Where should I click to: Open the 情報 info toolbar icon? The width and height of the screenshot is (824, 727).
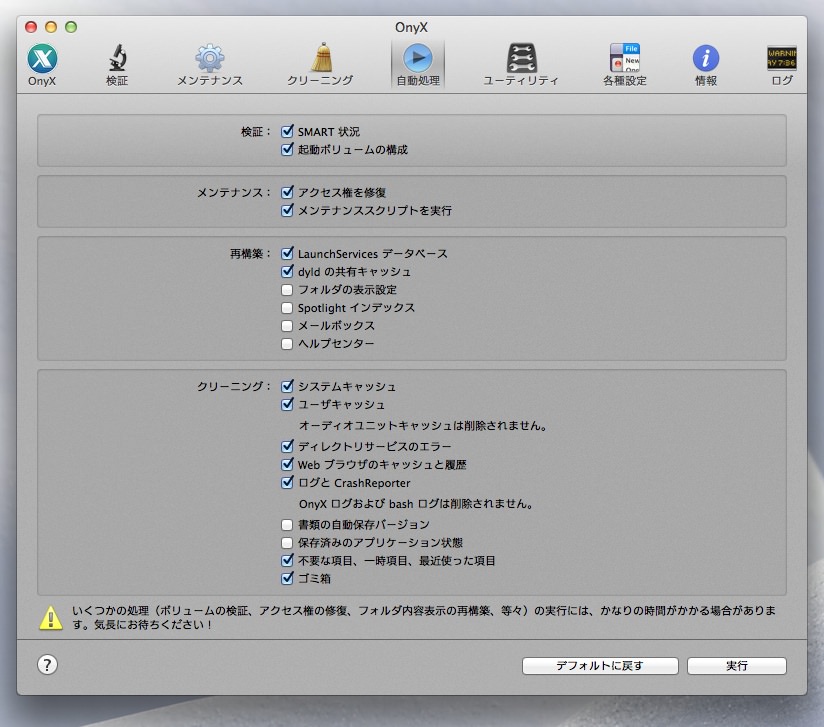click(706, 65)
